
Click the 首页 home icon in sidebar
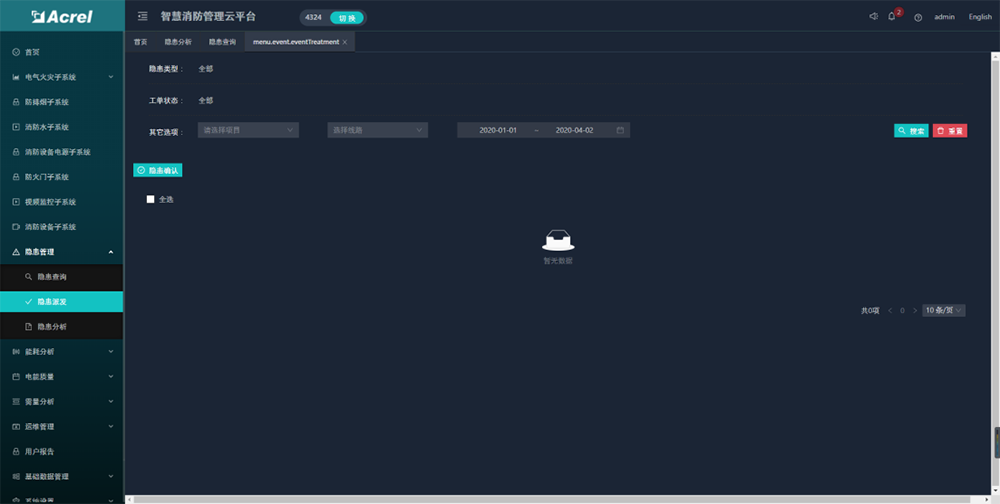click(x=15, y=52)
